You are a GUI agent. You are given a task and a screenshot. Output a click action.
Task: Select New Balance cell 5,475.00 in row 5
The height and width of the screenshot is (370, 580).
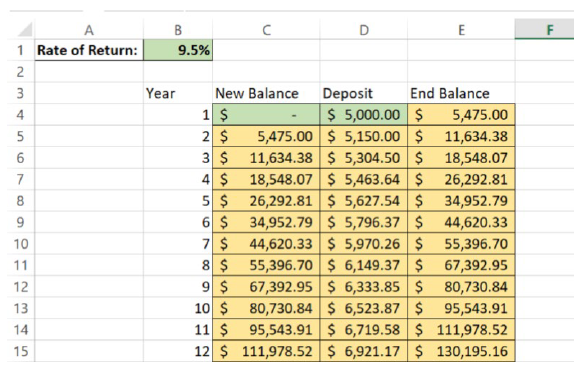pos(266,136)
